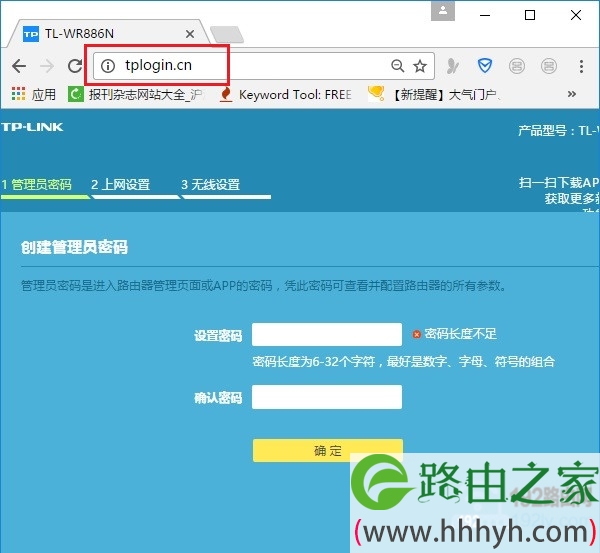Open the 应用 apps shortcut in bookmarks bar

pos(34,94)
